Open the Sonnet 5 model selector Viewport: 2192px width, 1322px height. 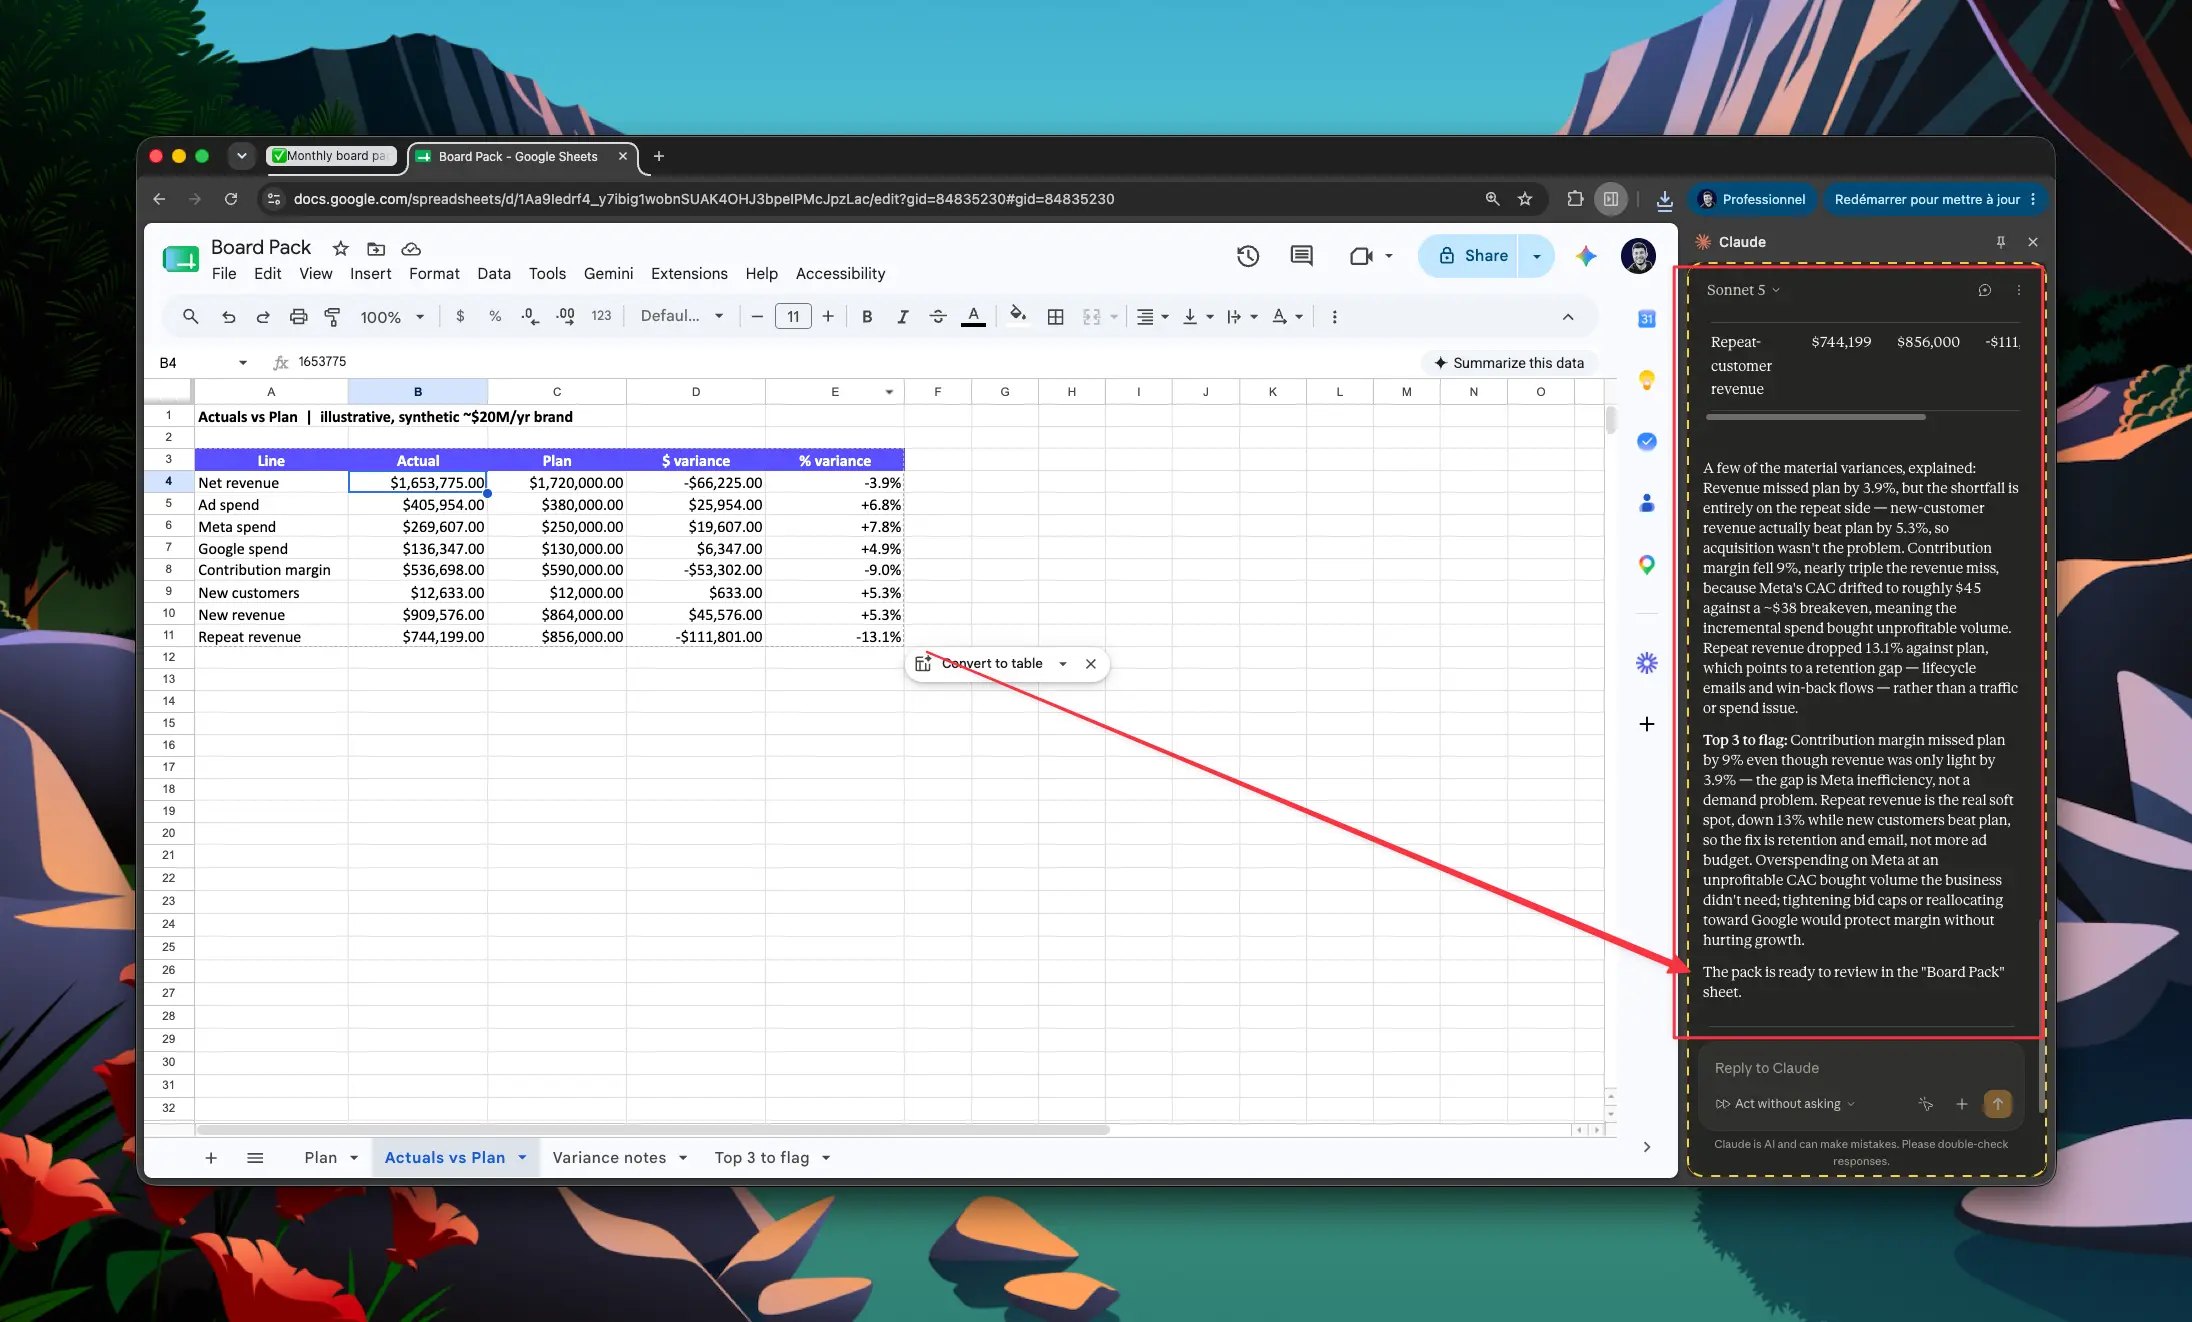[x=1743, y=290]
